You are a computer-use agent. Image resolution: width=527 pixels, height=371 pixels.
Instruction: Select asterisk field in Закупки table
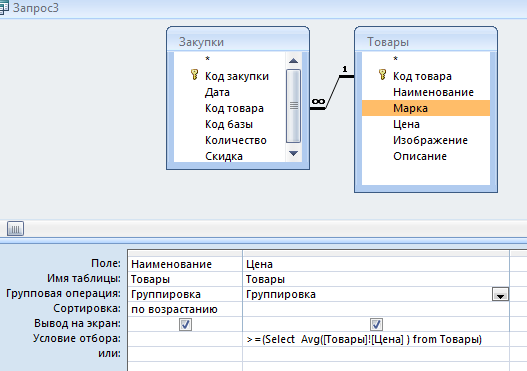coord(207,59)
